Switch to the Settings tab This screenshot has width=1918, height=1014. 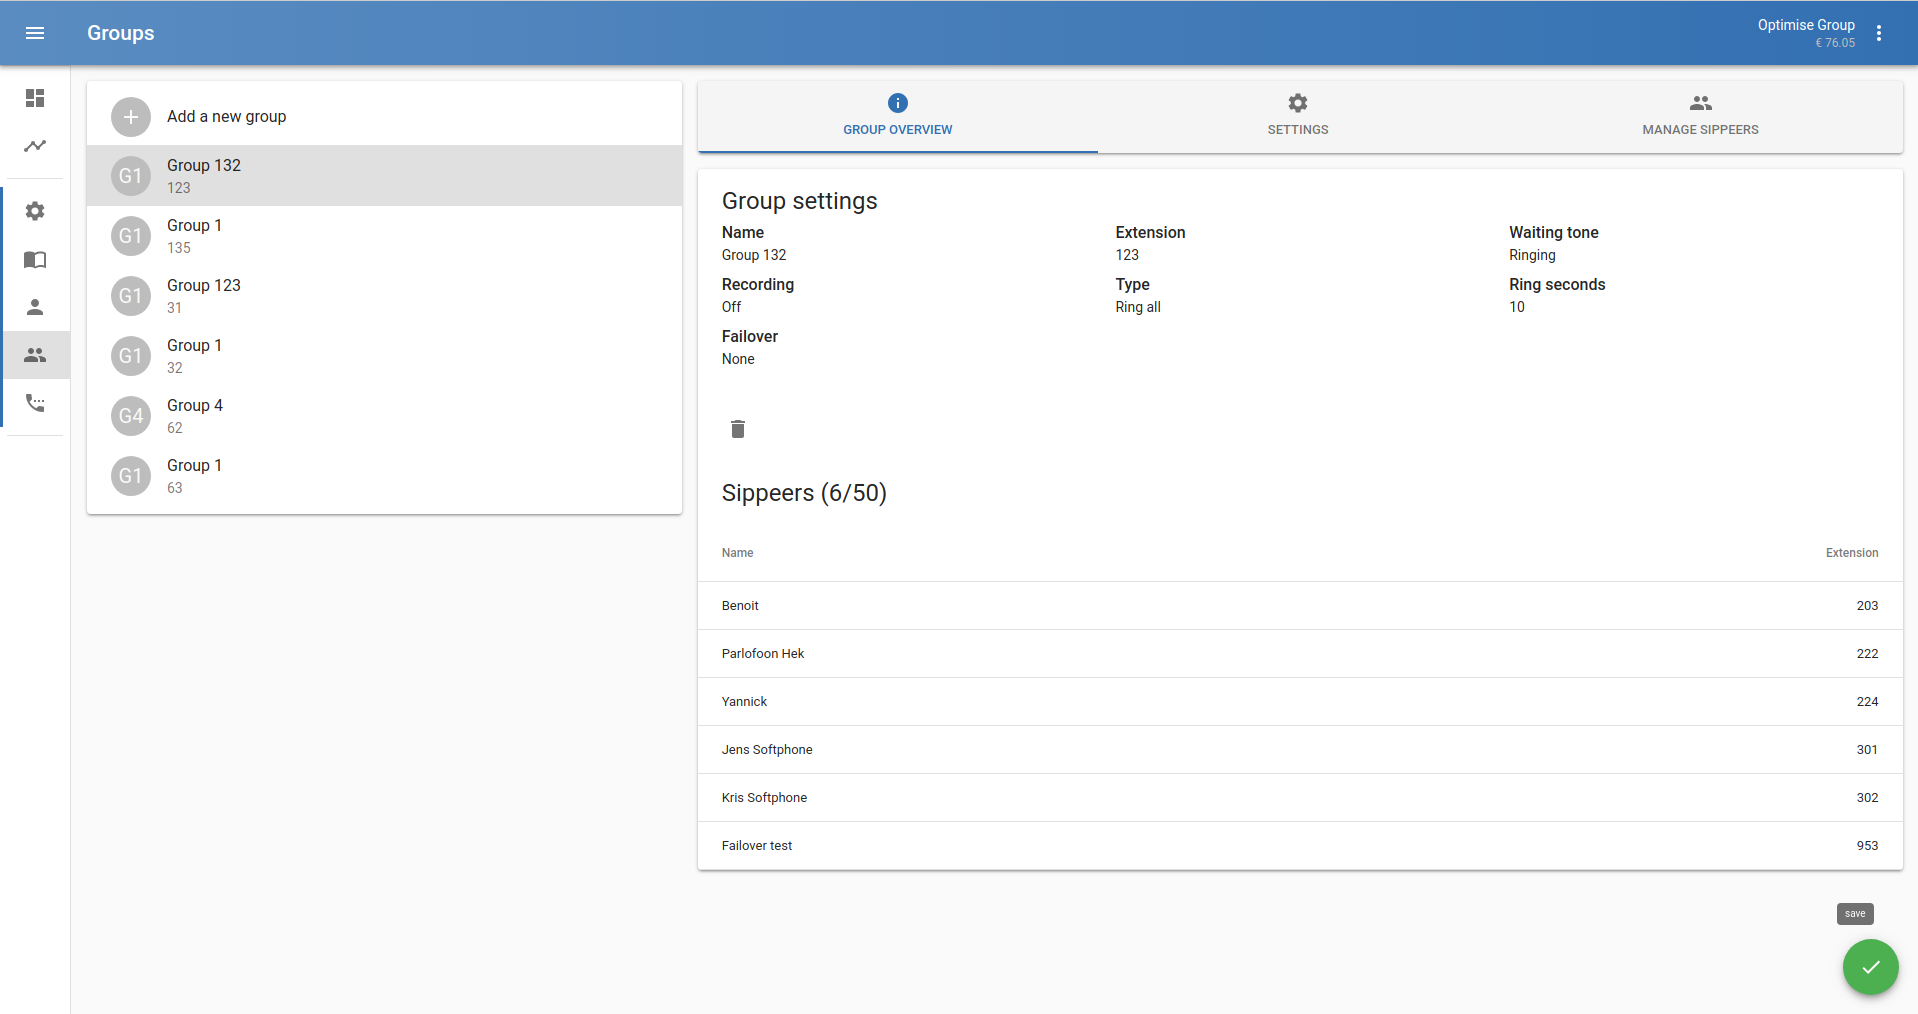(x=1297, y=116)
